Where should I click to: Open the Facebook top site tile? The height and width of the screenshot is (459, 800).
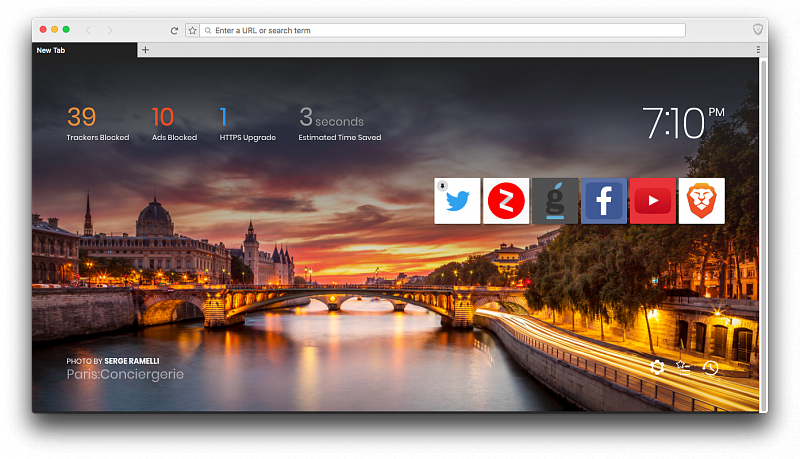click(604, 201)
